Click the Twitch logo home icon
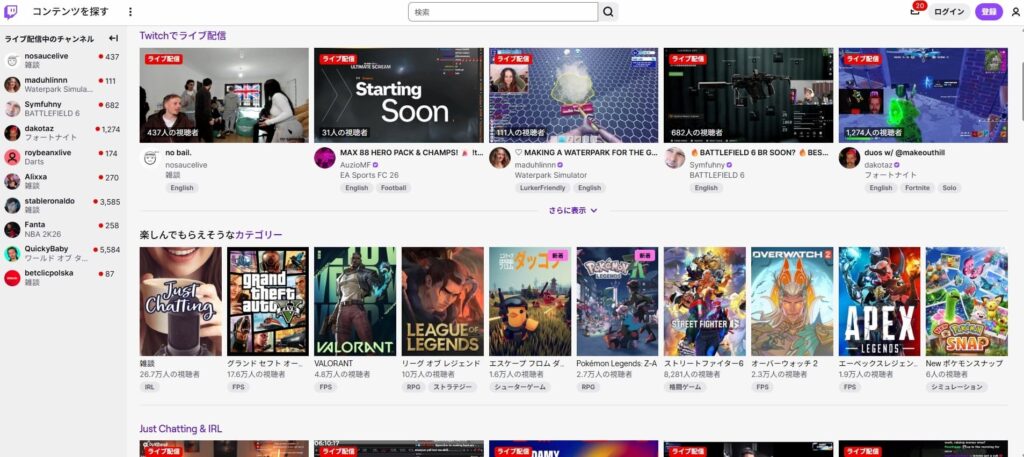1024x457 pixels. click(12, 12)
